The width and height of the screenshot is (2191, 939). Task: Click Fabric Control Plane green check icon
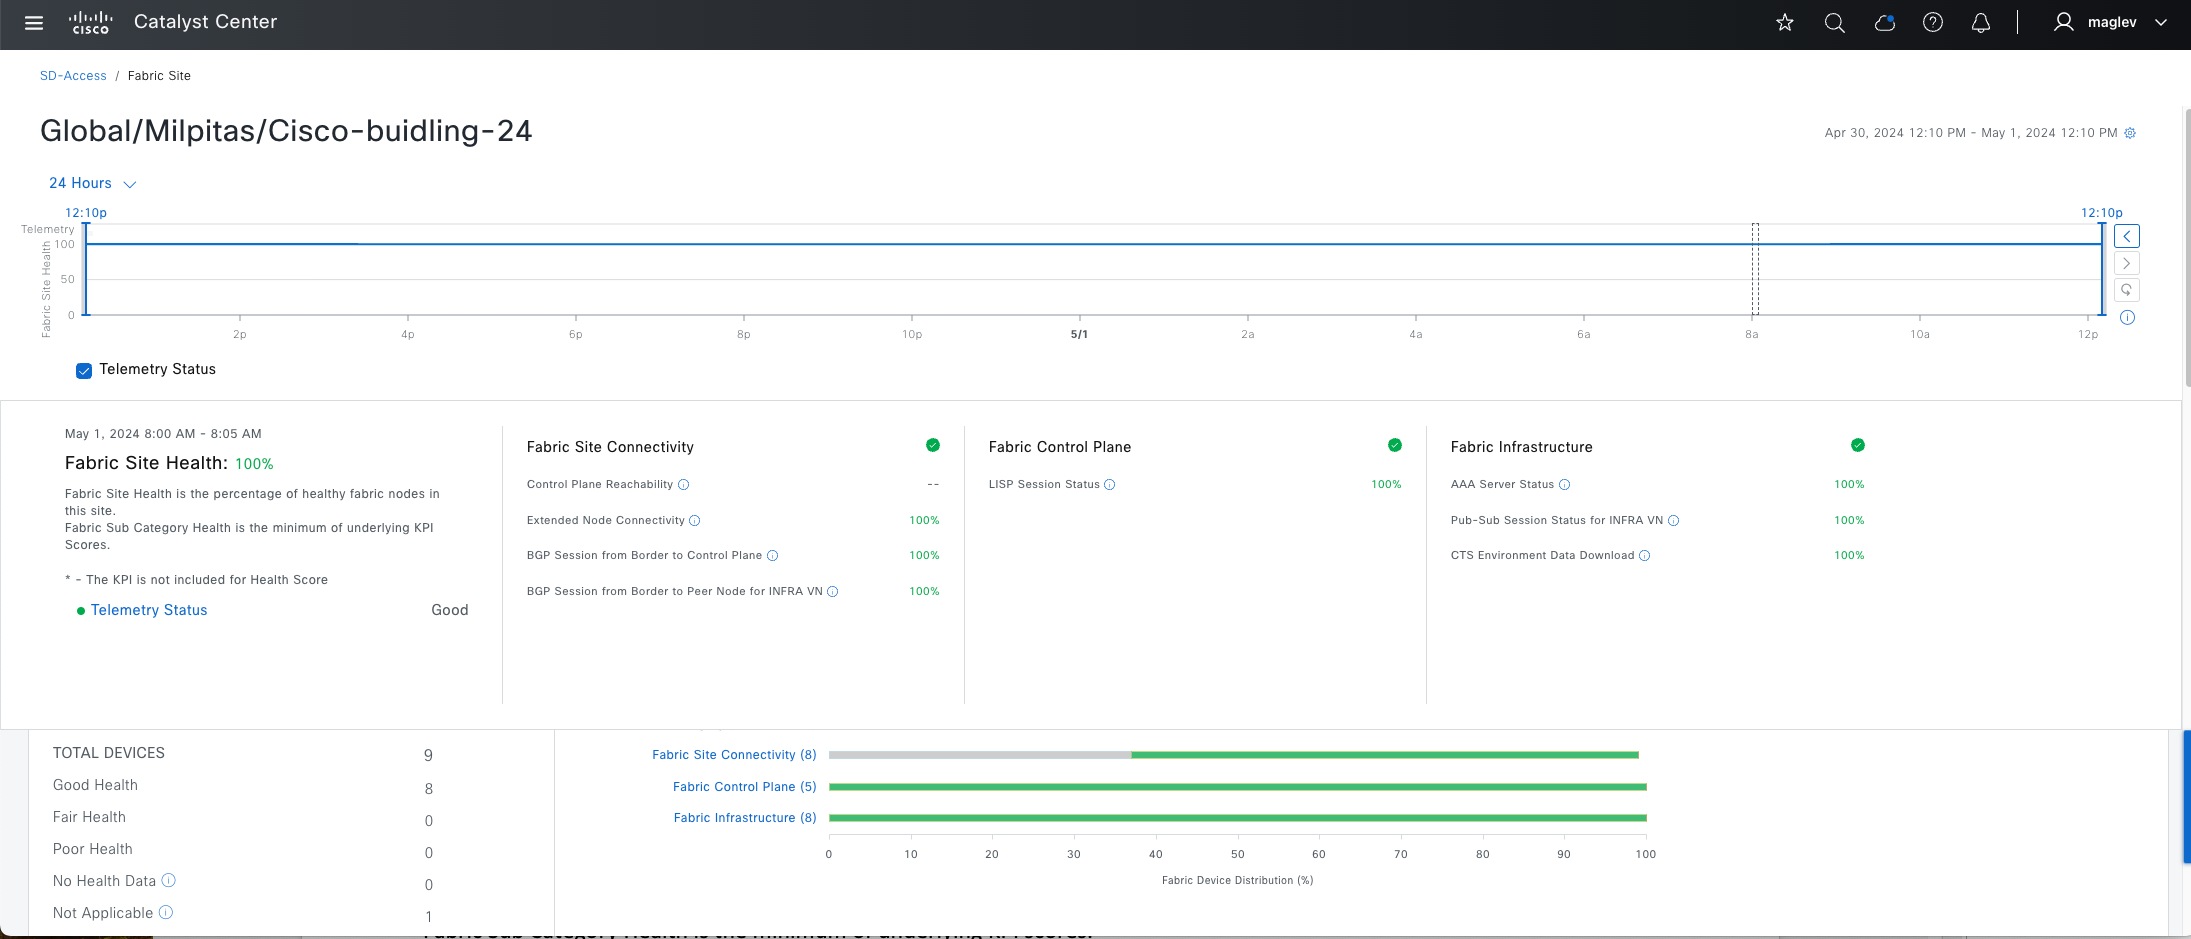(x=1395, y=445)
